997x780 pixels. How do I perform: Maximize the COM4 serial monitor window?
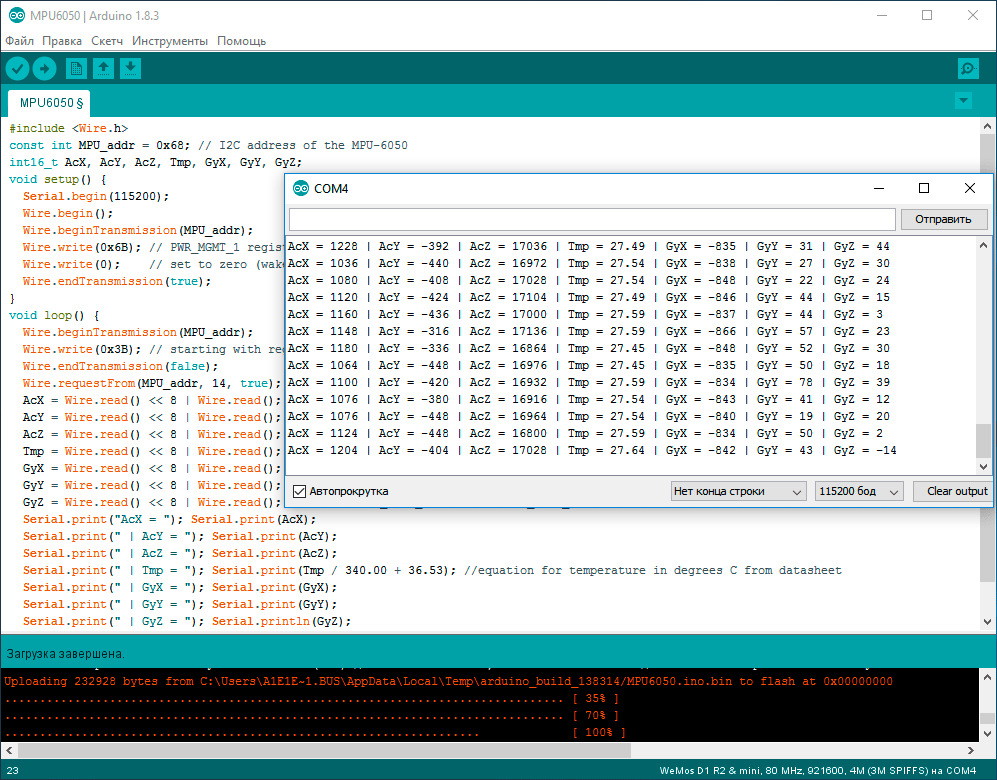924,188
